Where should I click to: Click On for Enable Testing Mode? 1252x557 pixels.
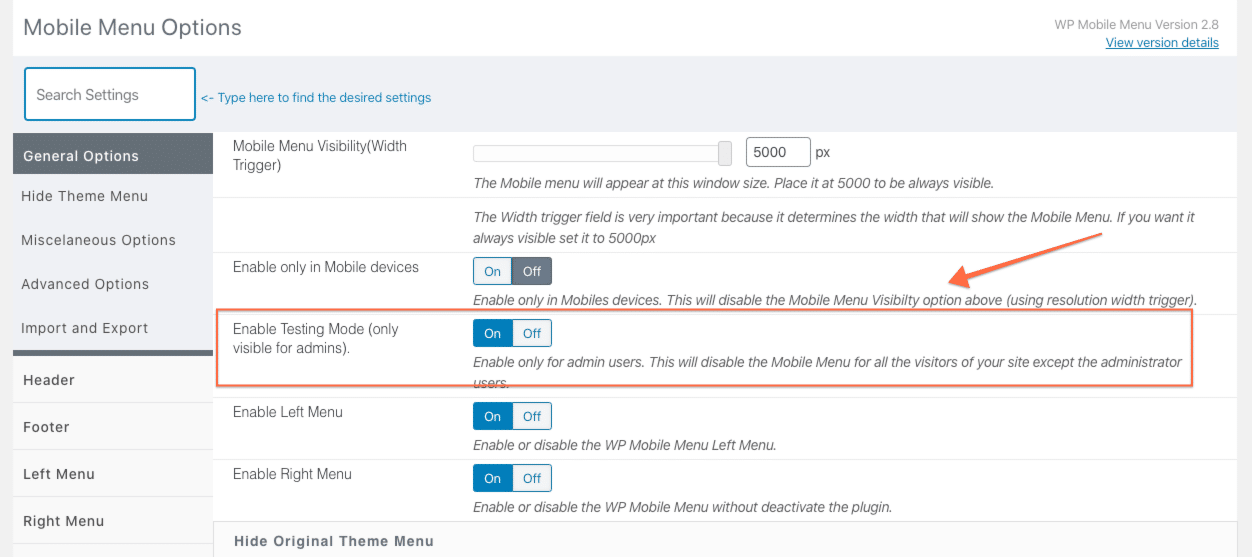[x=492, y=333]
